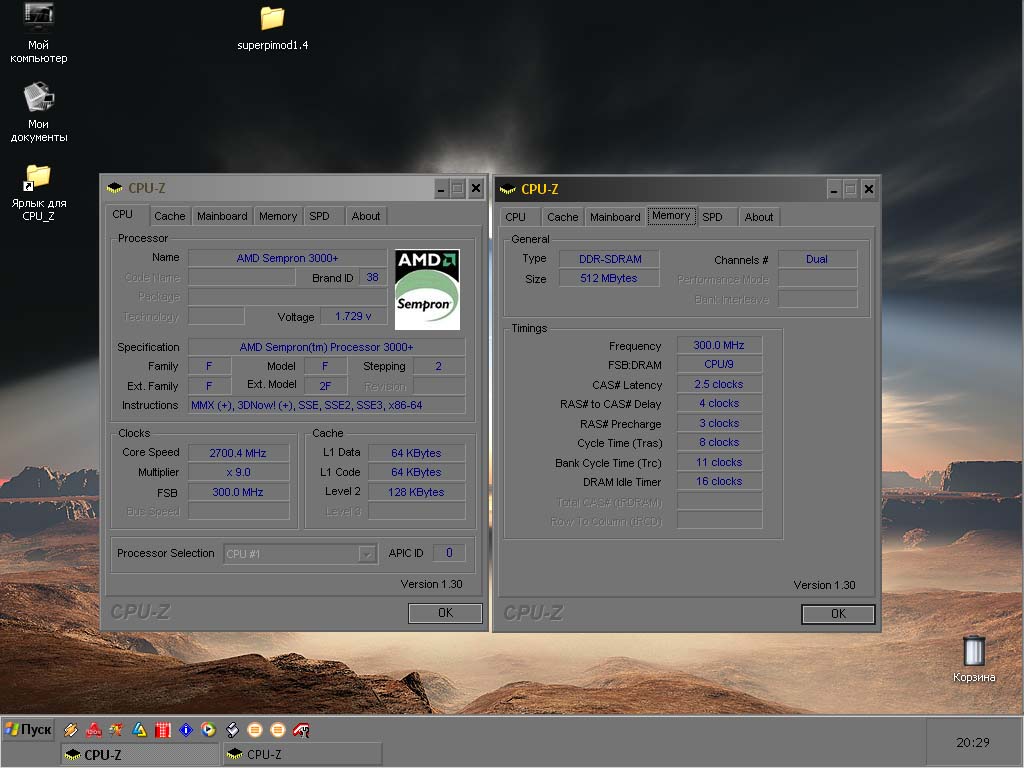Open the Processor Selection CPU #1 dropdown
Screen dimensions: 1024x768
(x=300, y=554)
